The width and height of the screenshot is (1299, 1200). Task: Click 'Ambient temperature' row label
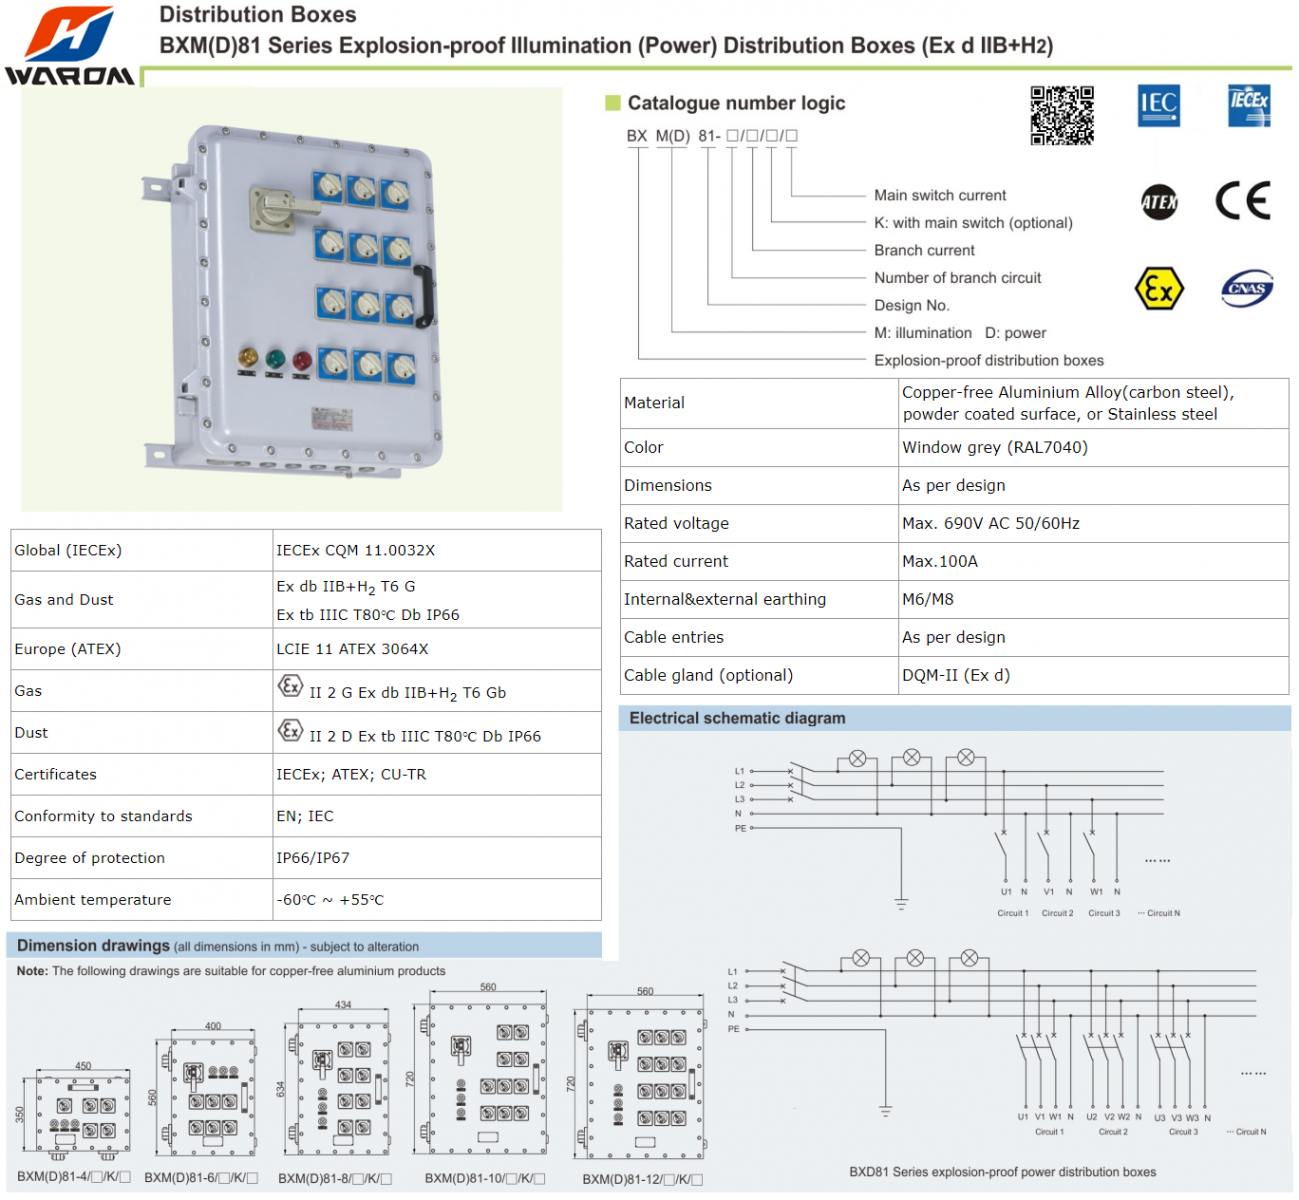(93, 900)
